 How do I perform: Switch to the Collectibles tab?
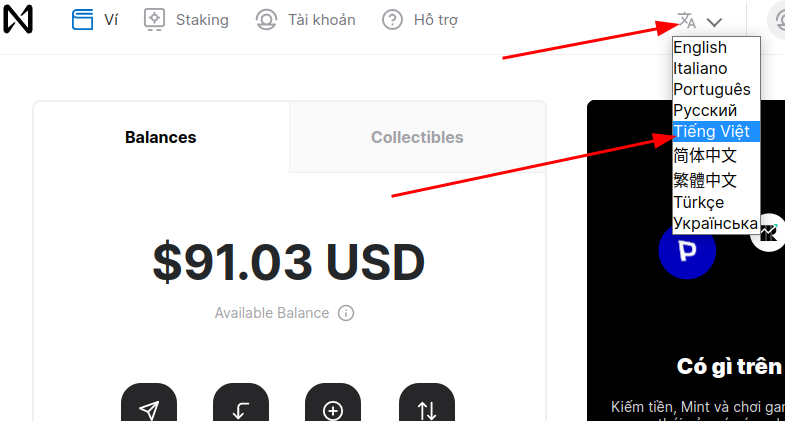tap(417, 137)
